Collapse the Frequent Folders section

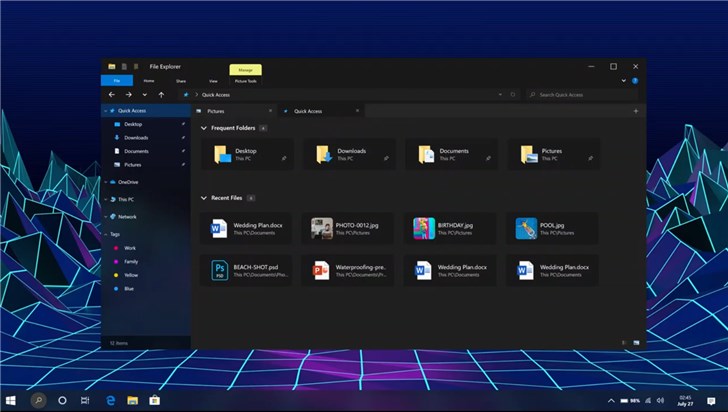tap(203, 128)
